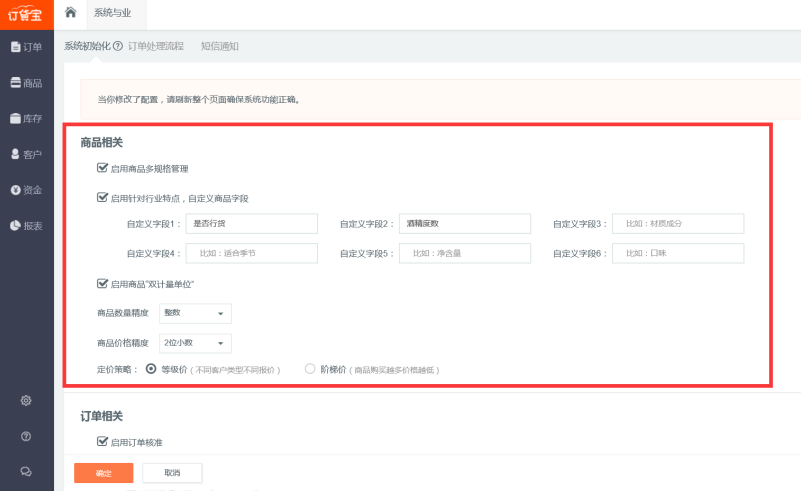The image size is (801, 493).
Task: Open 资金 in the sidebar
Action: coord(27,190)
